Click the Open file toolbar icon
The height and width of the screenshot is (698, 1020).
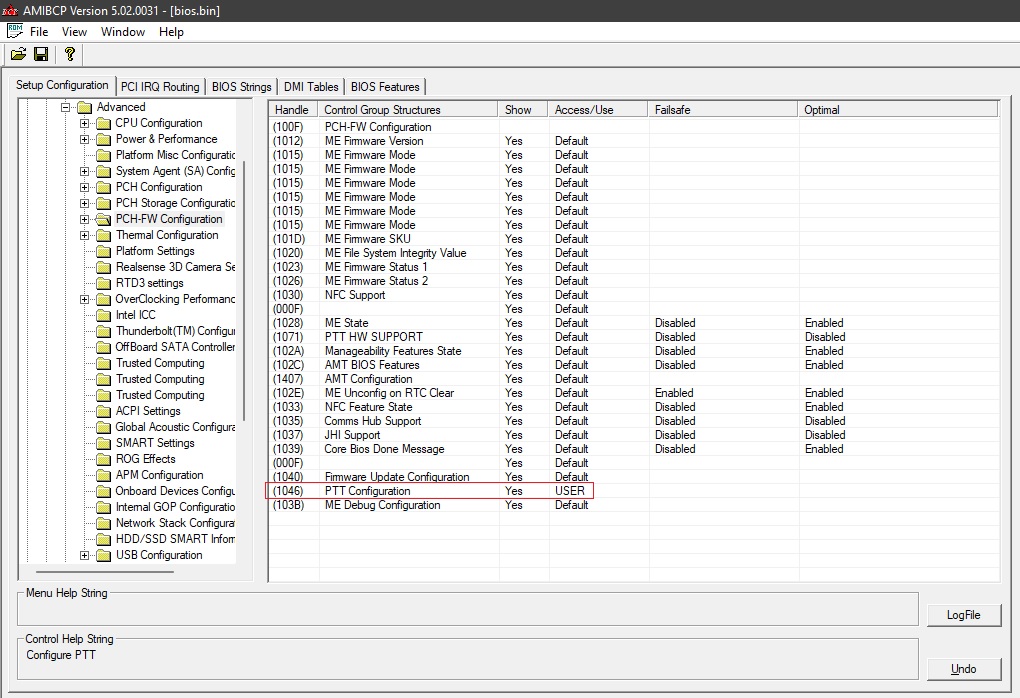(18, 55)
